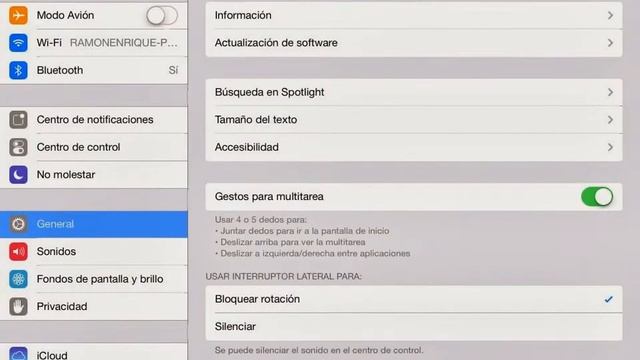Open the Información page

click(414, 16)
